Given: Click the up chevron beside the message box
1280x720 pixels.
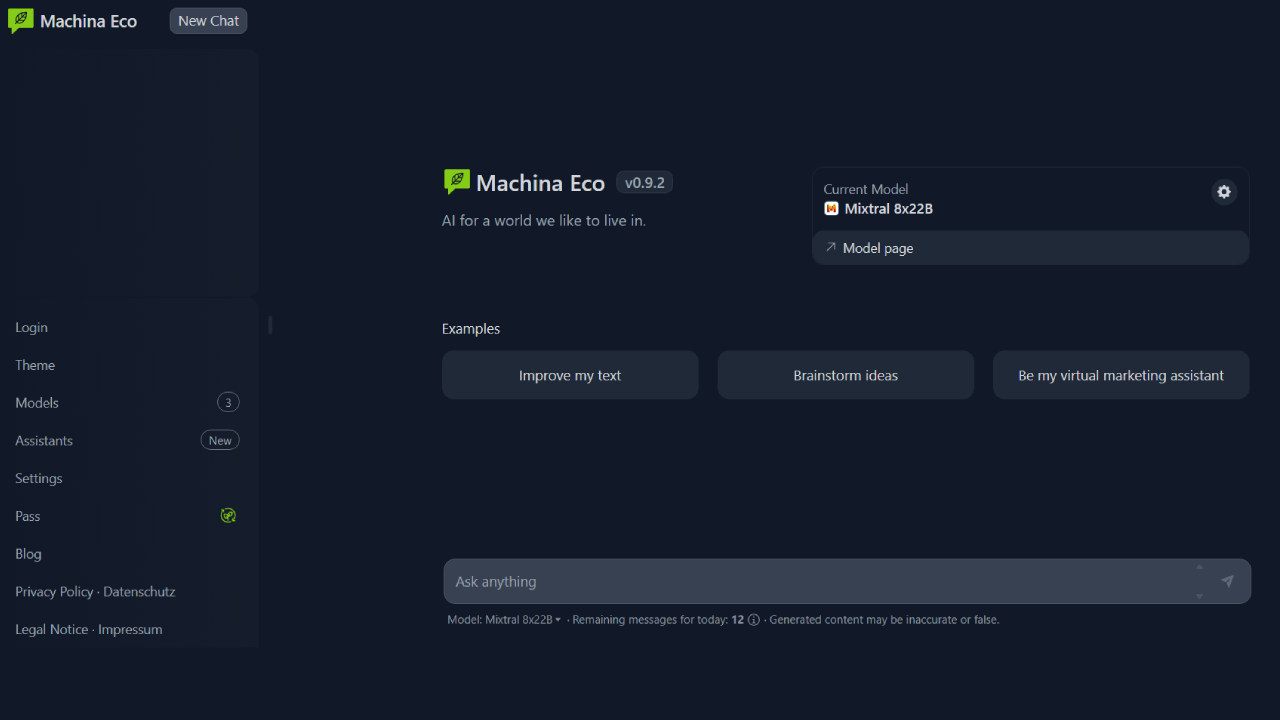Looking at the screenshot, I should tap(1199, 567).
